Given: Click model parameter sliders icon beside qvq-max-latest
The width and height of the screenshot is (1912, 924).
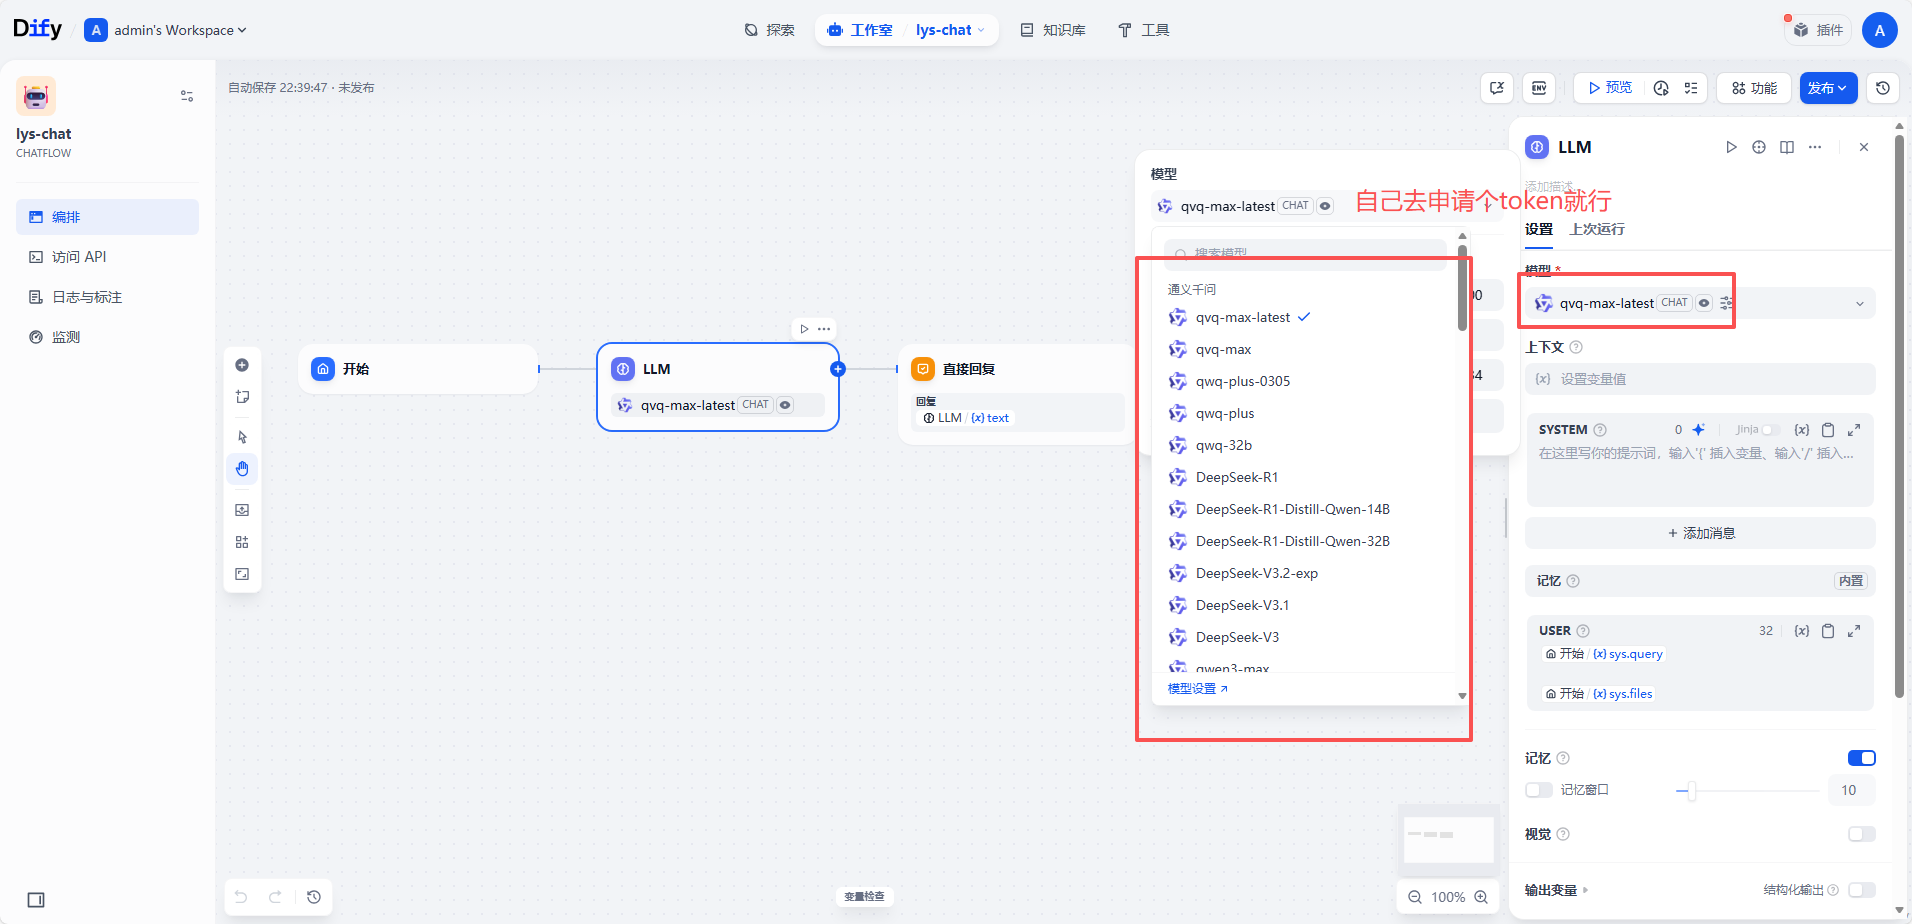Looking at the screenshot, I should (x=1726, y=303).
